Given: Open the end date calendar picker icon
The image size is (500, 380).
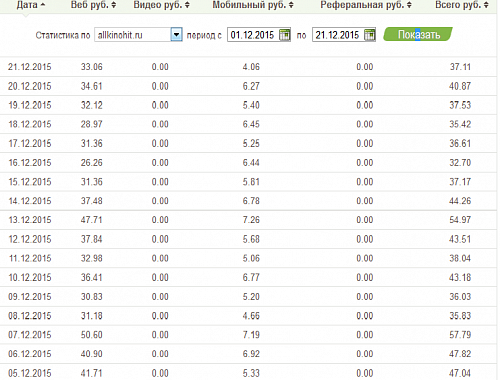Looking at the screenshot, I should [x=370, y=35].
